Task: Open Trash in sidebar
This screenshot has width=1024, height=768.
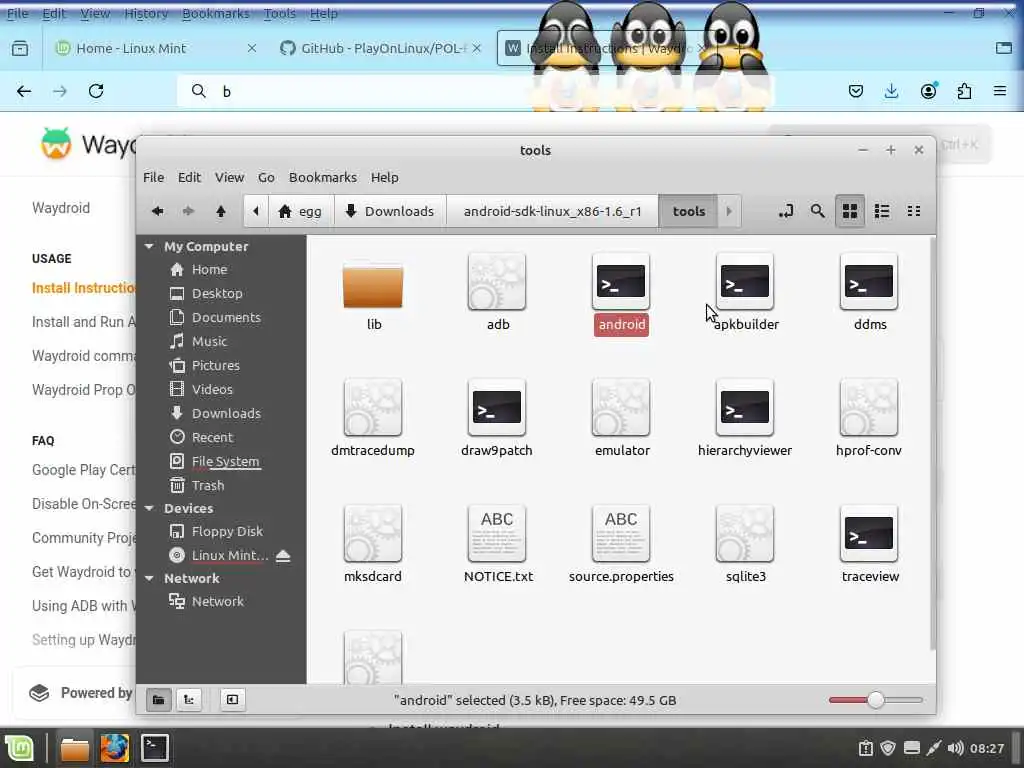Action: [208, 485]
